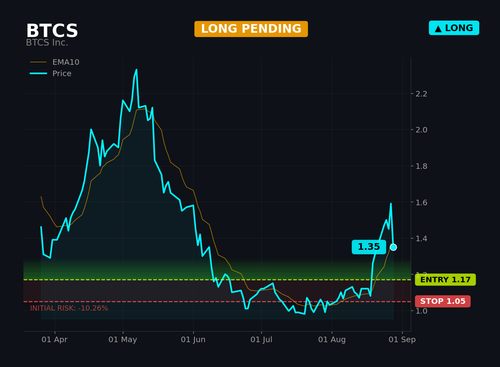Viewport: 500px width, 367px height.
Task: Click the INITIAL RISK -10.26% label
Action: point(69,308)
